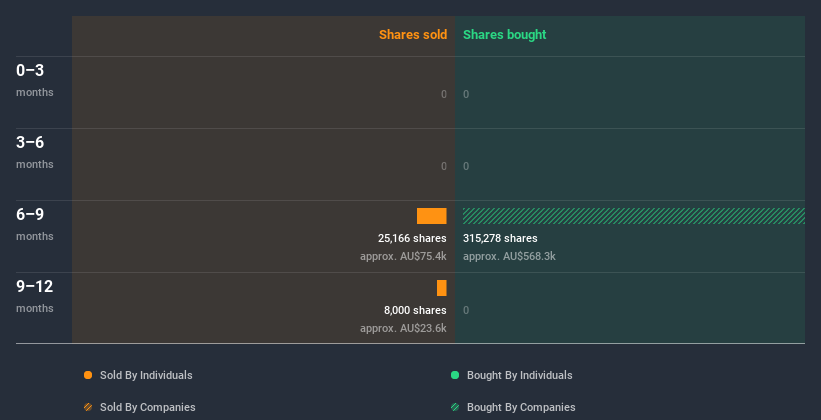Select the 3–6 months row label
The height and width of the screenshot is (420, 821).
tap(35, 152)
